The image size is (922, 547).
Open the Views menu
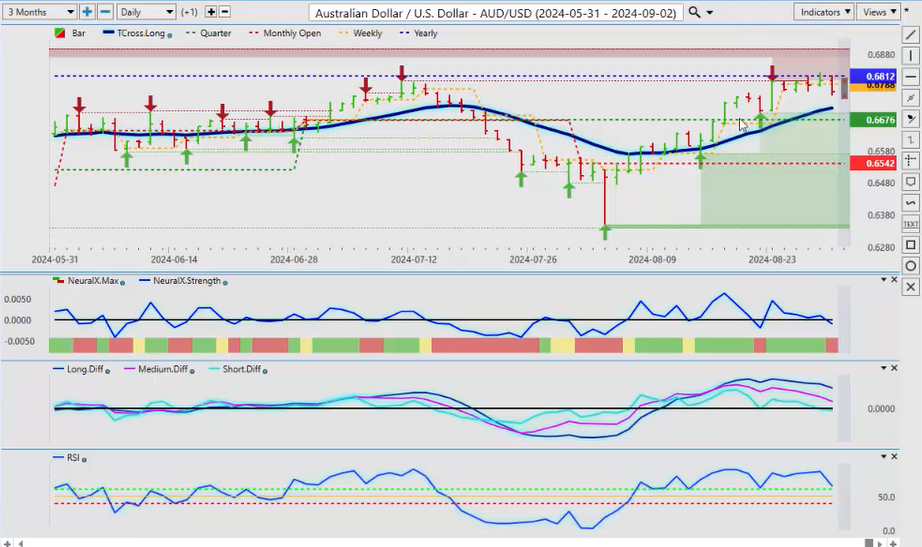point(878,12)
